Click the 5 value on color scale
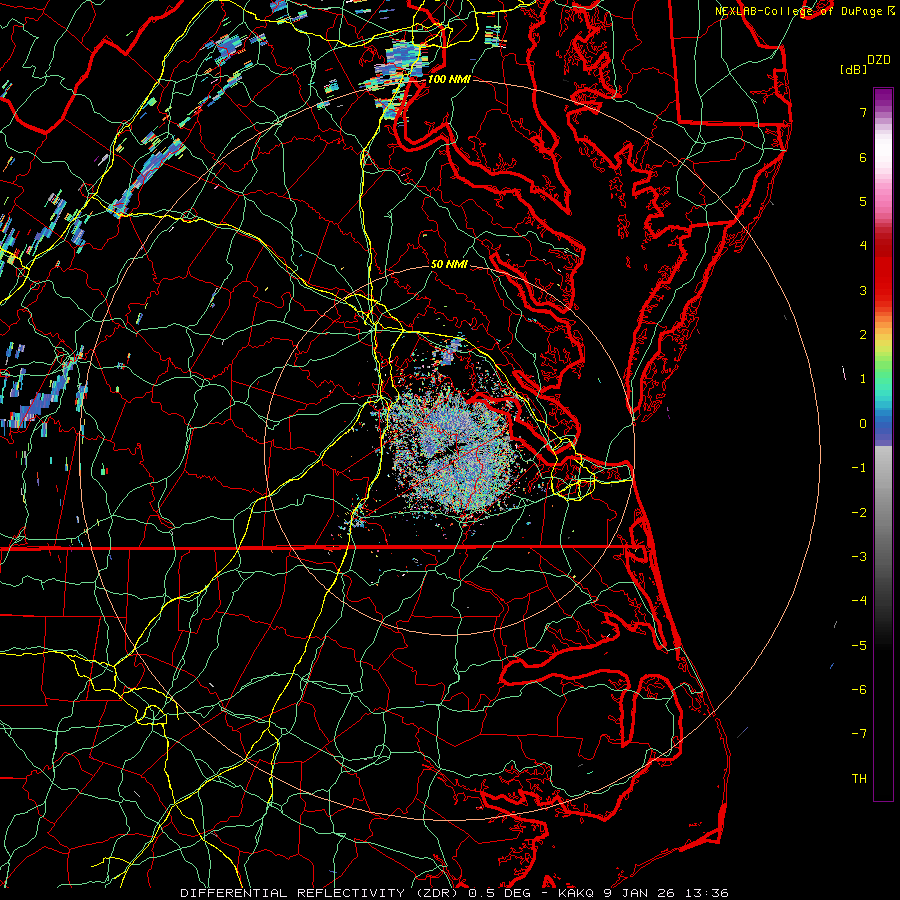Image resolution: width=900 pixels, height=900 pixels. pos(863,201)
